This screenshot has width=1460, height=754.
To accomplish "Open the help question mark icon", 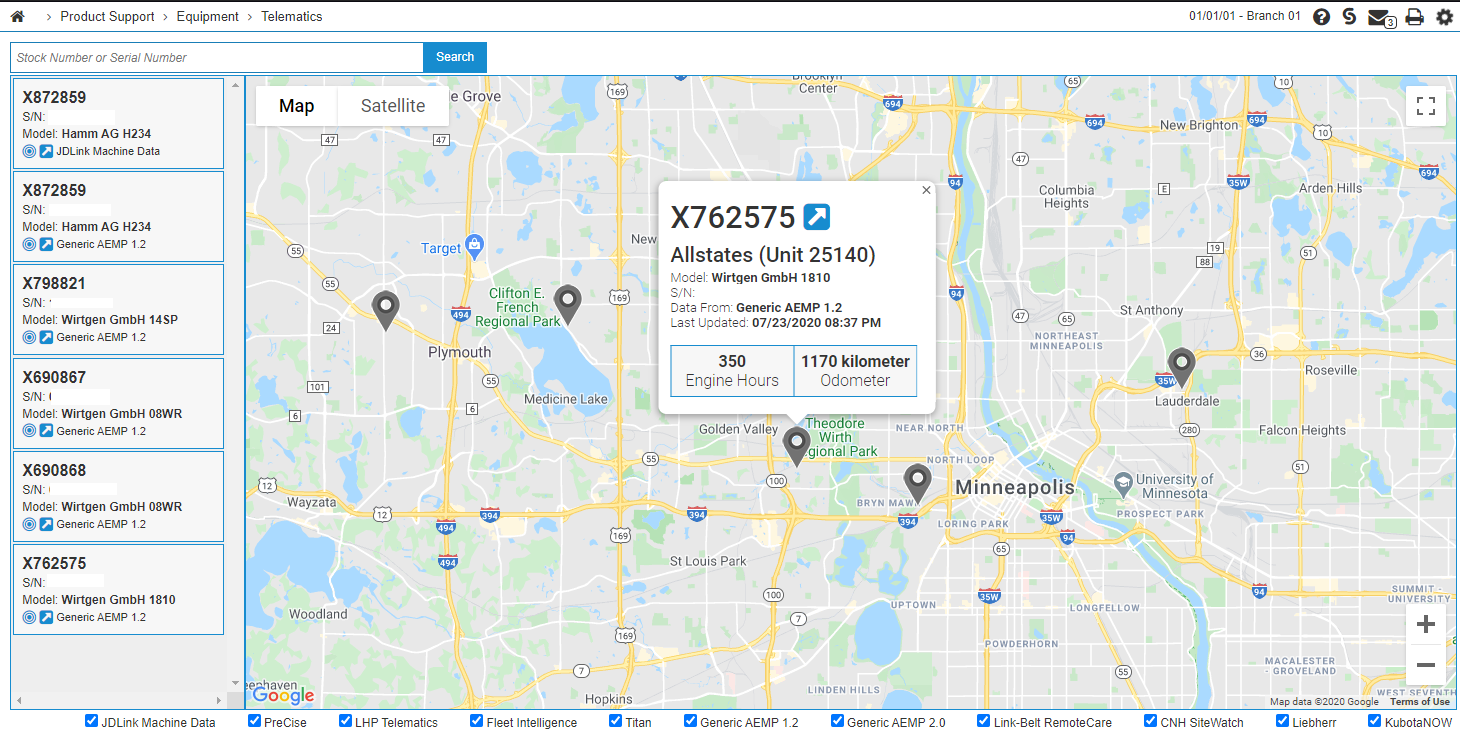I will pyautogui.click(x=1322, y=17).
